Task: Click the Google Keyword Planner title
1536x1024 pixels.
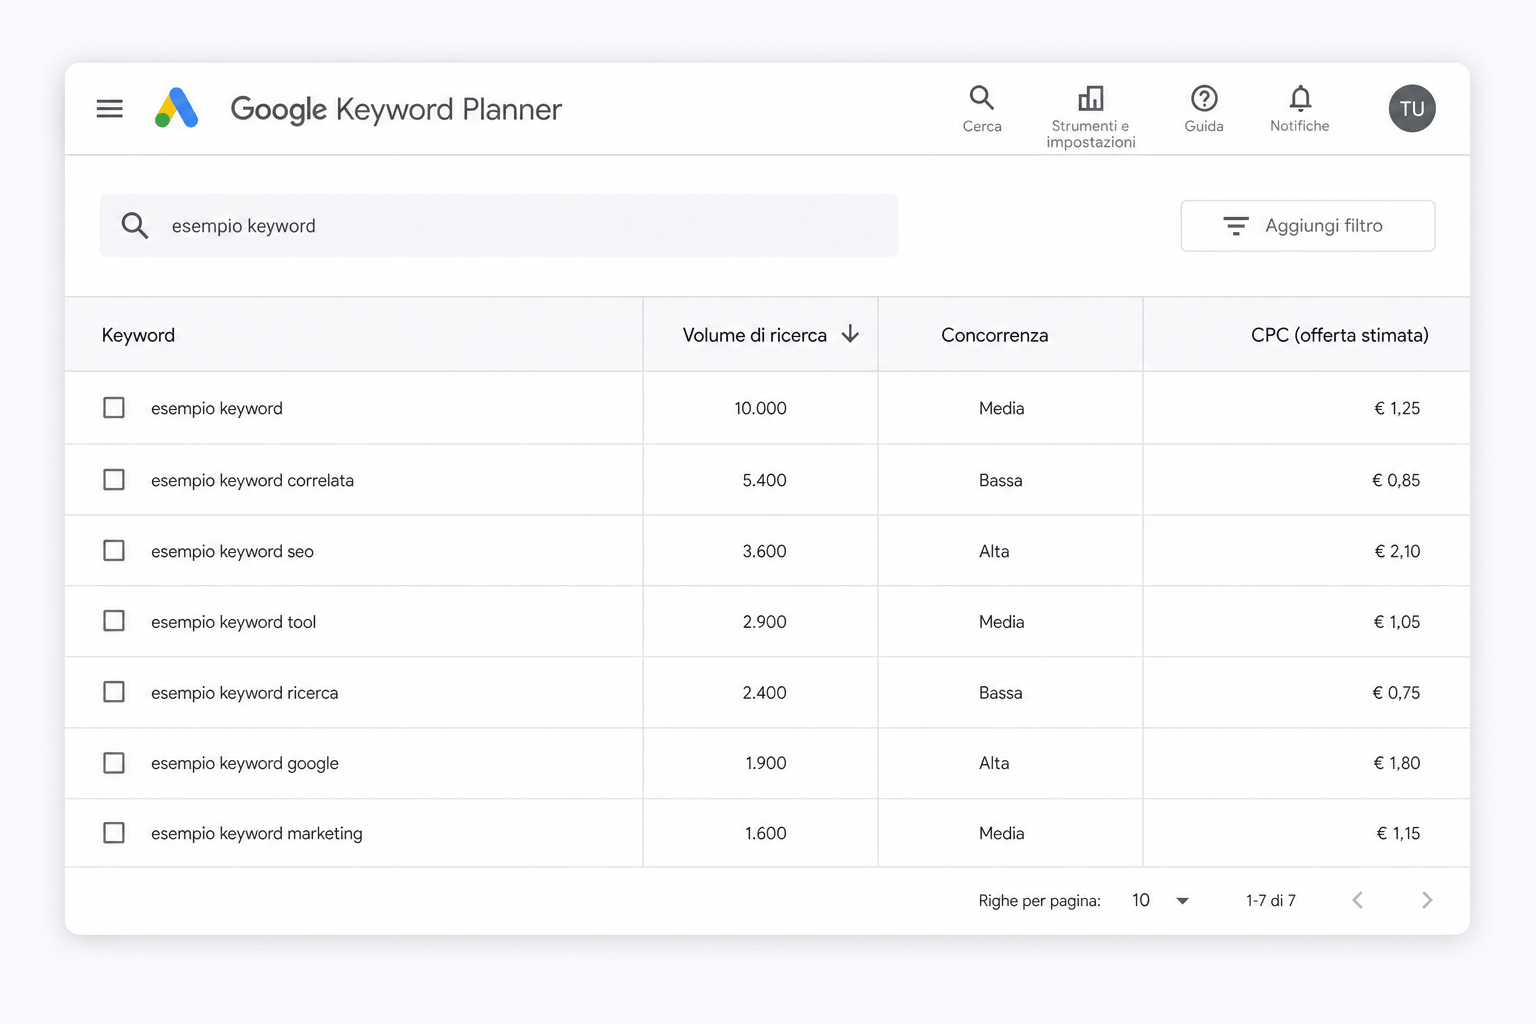Action: 396,109
